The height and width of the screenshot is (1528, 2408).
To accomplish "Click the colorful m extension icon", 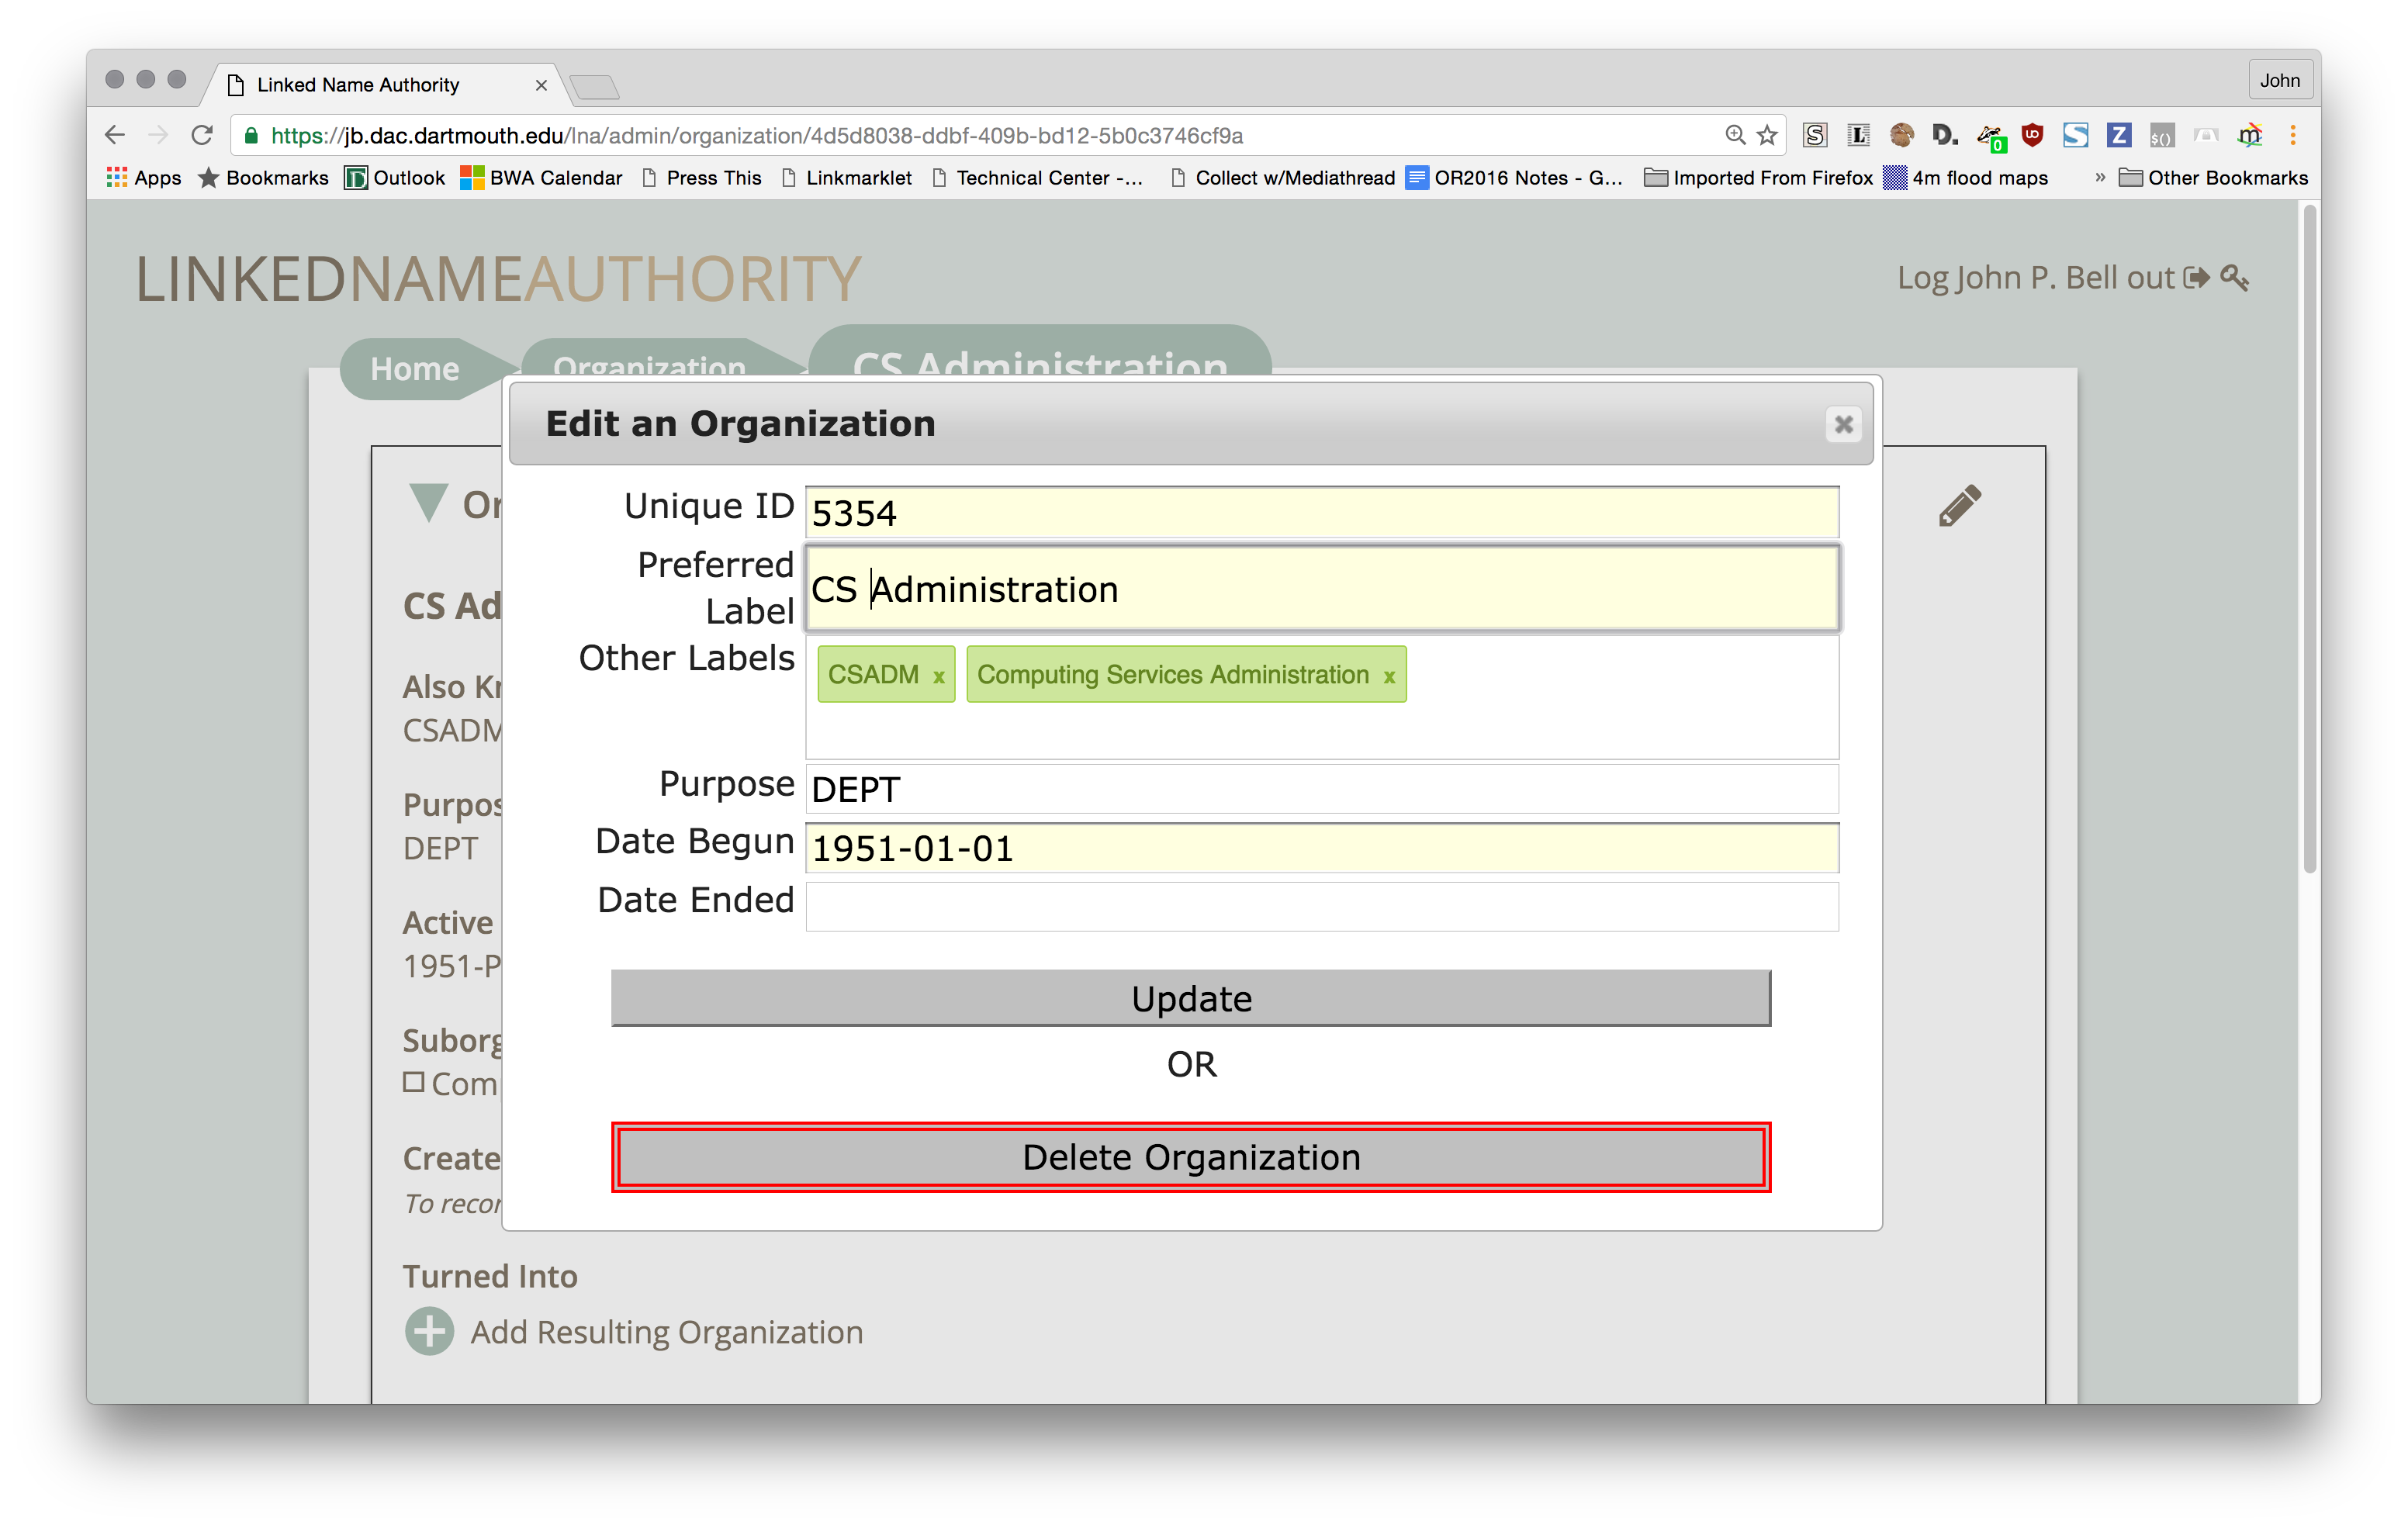I will point(2250,135).
